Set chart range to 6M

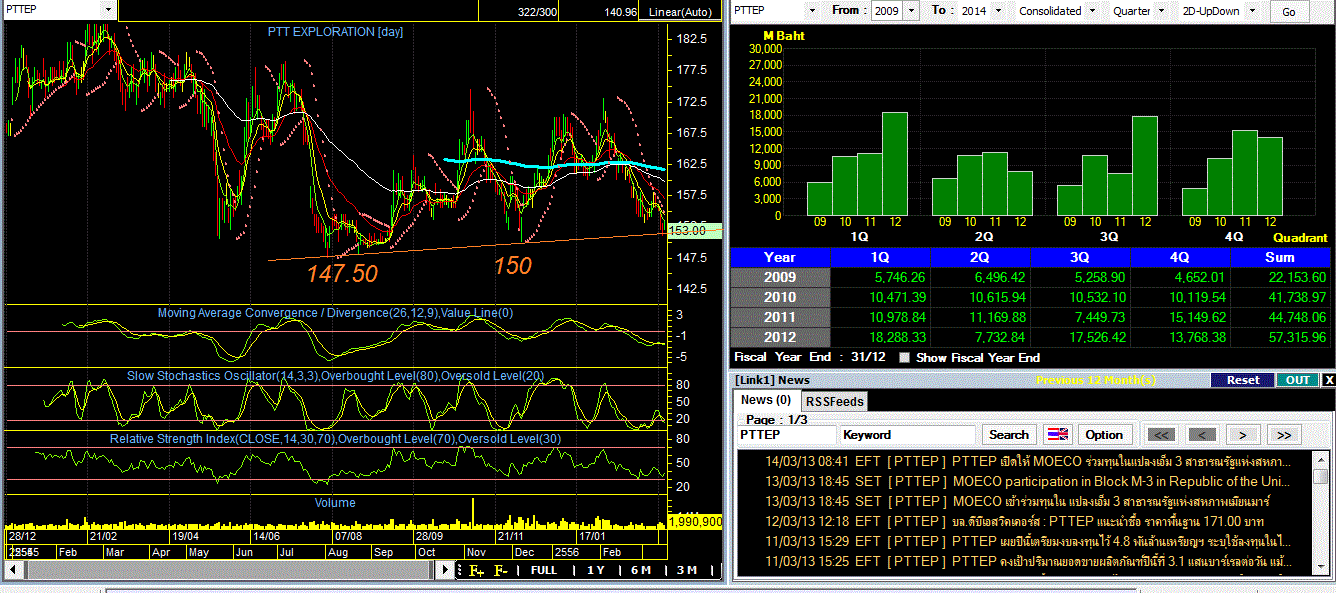[640, 570]
